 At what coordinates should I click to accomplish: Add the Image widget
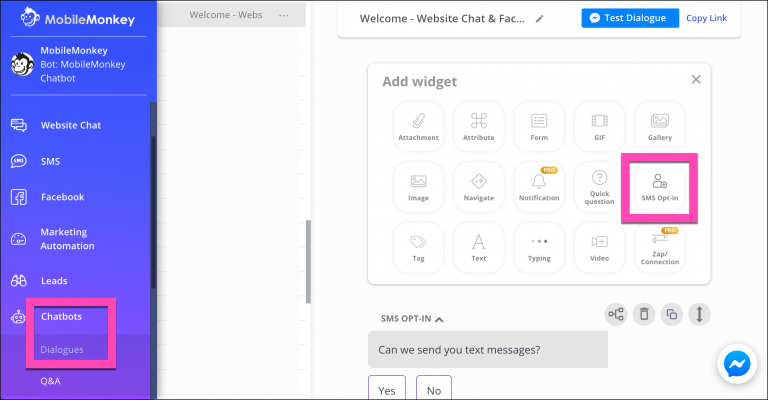(x=418, y=187)
